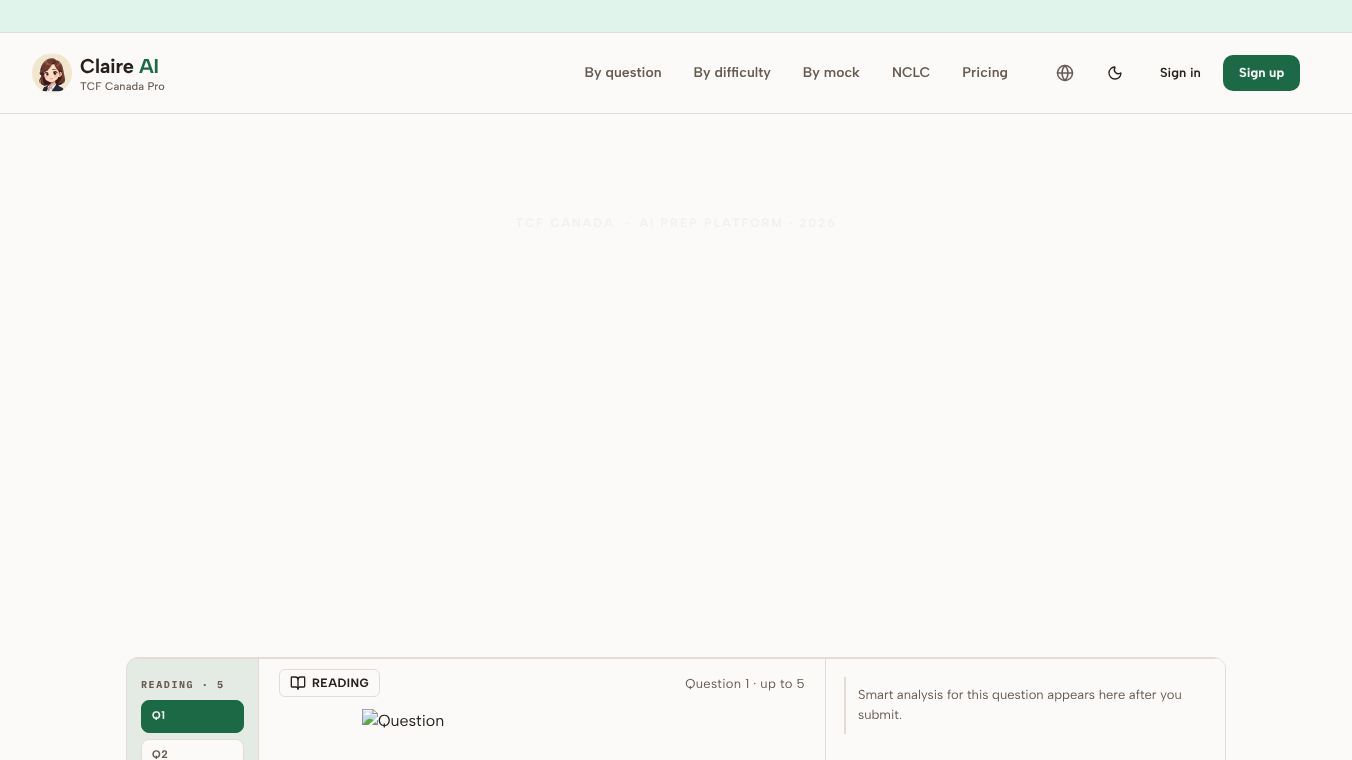1352x760 pixels.
Task: Click the green Sign up button
Action: pos(1261,73)
